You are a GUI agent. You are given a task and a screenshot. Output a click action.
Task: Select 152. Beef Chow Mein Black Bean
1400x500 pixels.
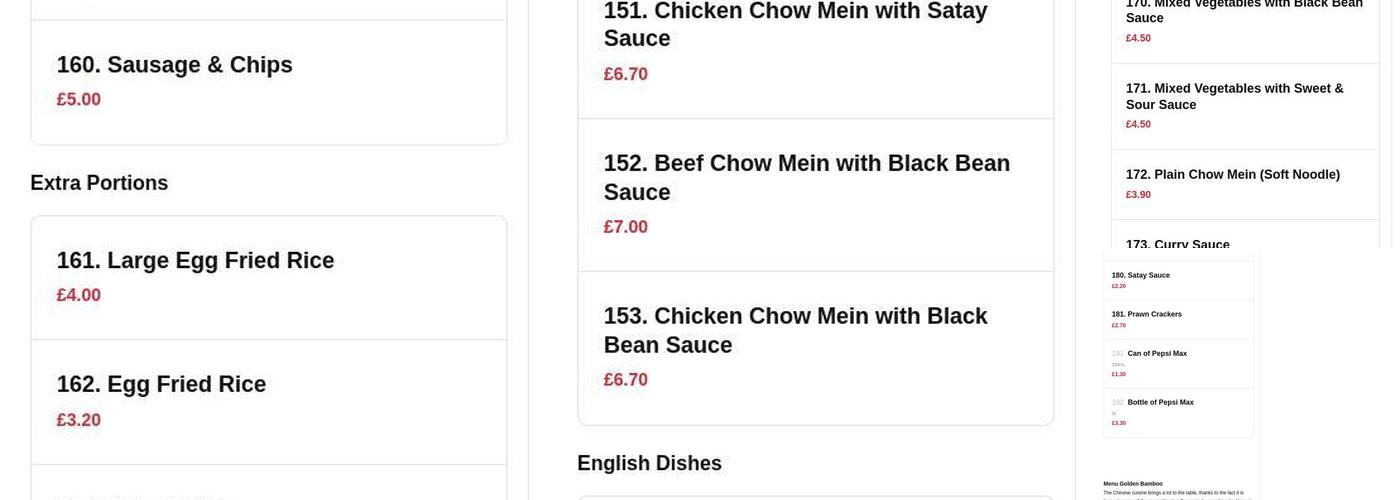[806, 177]
